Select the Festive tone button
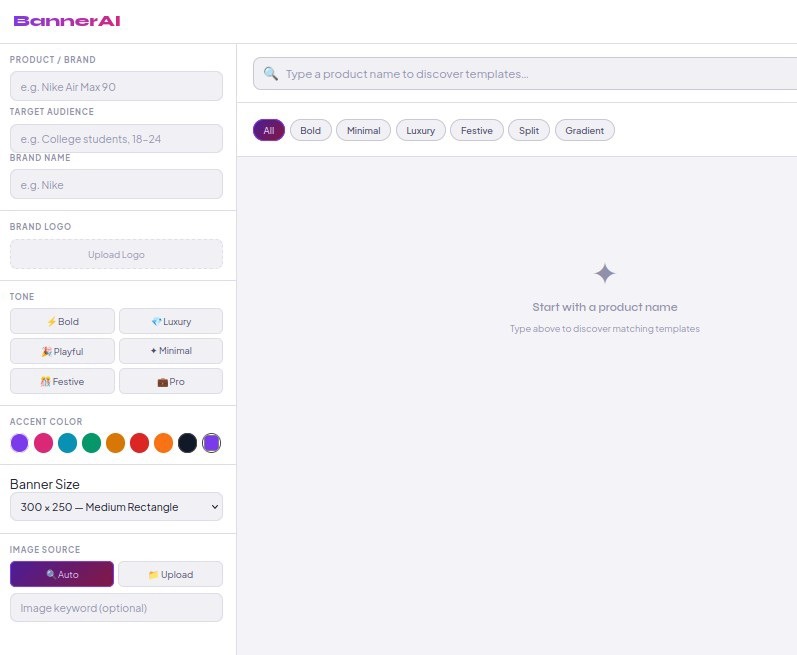 [x=62, y=381]
